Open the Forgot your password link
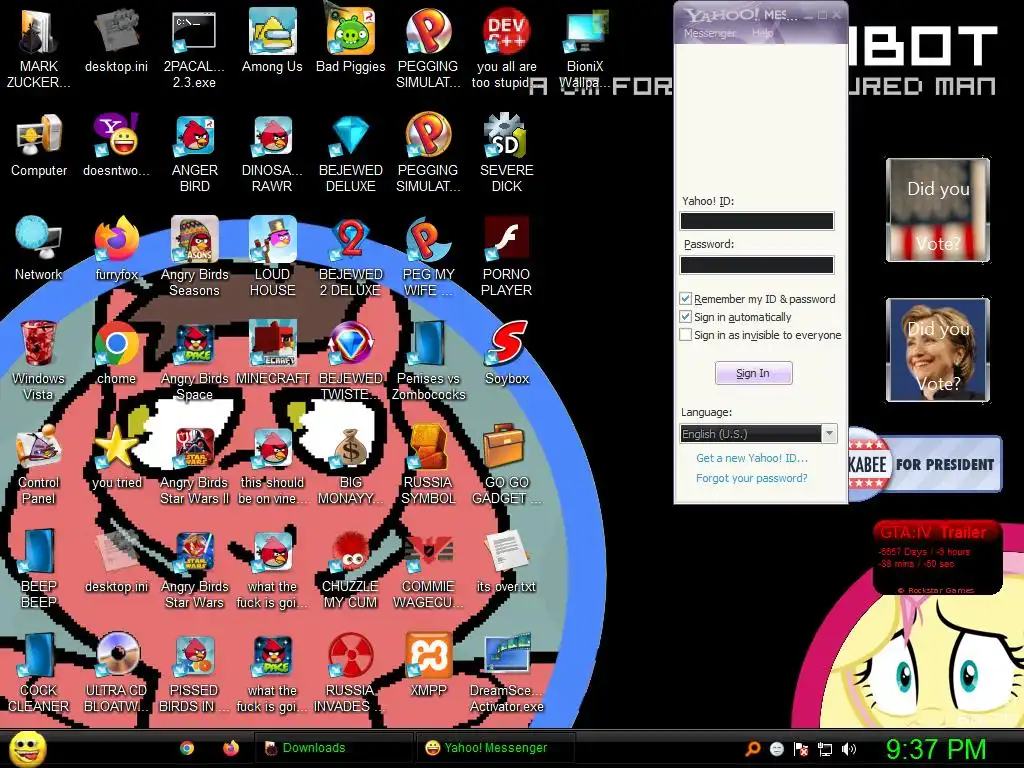The image size is (1024, 768). [752, 478]
